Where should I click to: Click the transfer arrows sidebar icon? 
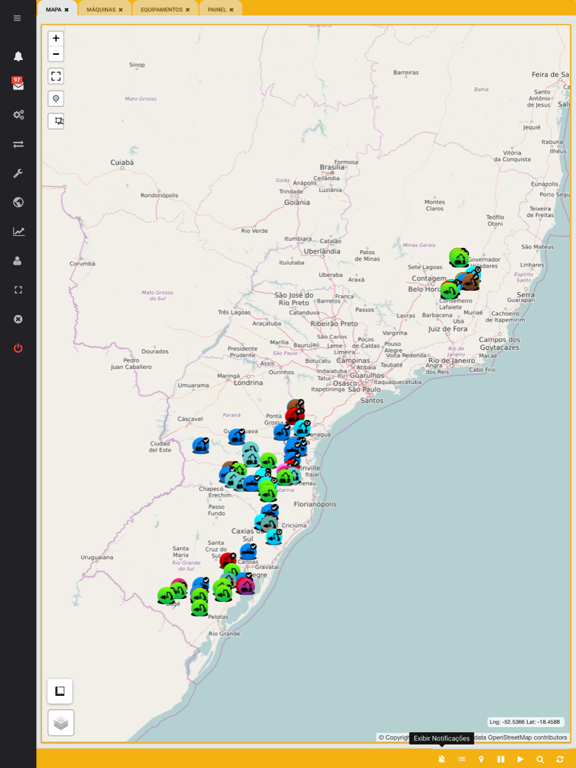pyautogui.click(x=18, y=144)
